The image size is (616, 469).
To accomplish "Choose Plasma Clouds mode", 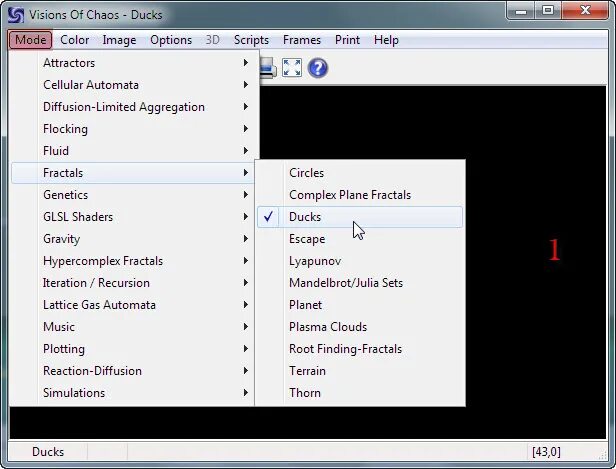I will click(360, 327).
